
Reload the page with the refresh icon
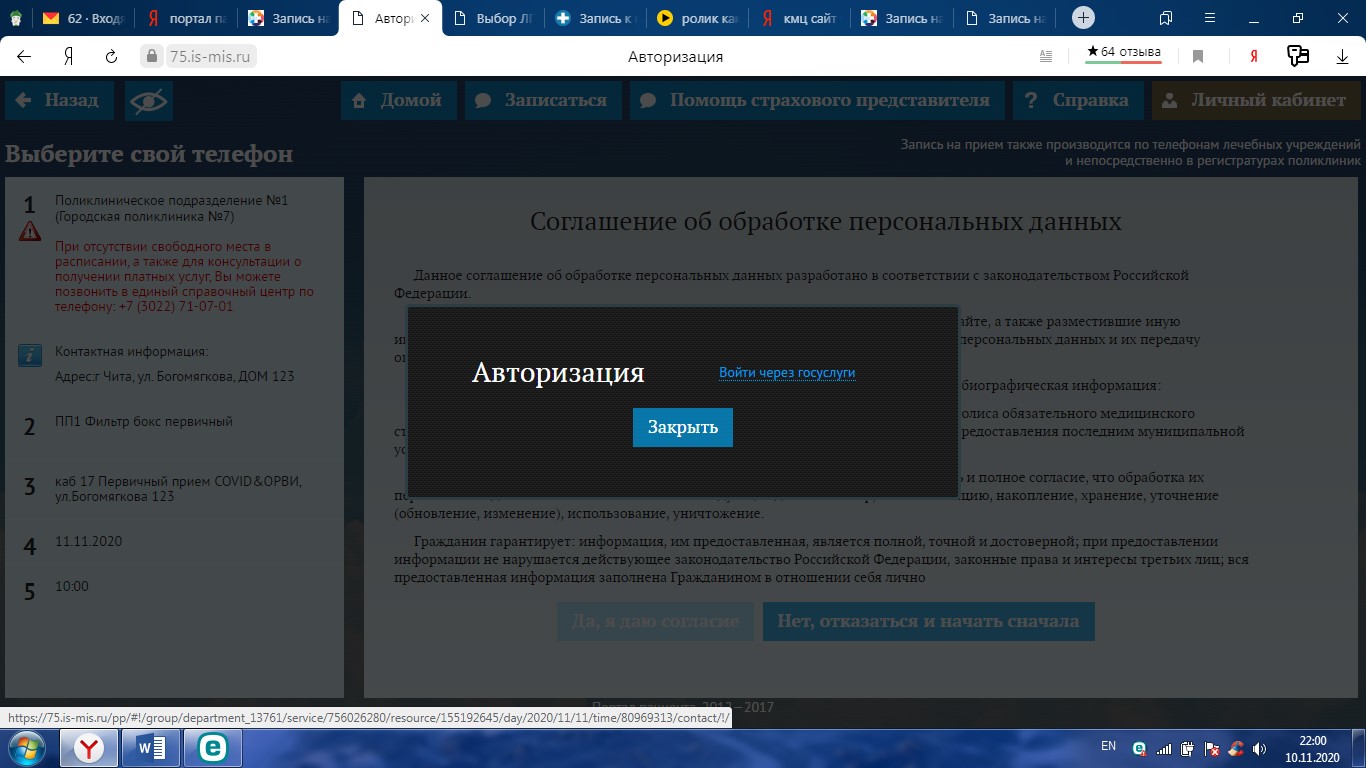click(x=111, y=57)
